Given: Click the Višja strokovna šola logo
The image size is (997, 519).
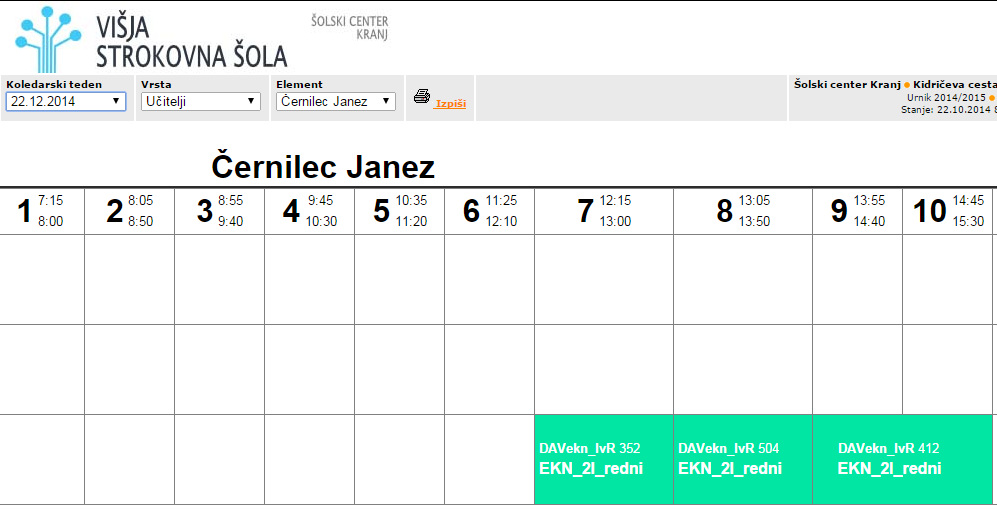Looking at the screenshot, I should click(151, 39).
